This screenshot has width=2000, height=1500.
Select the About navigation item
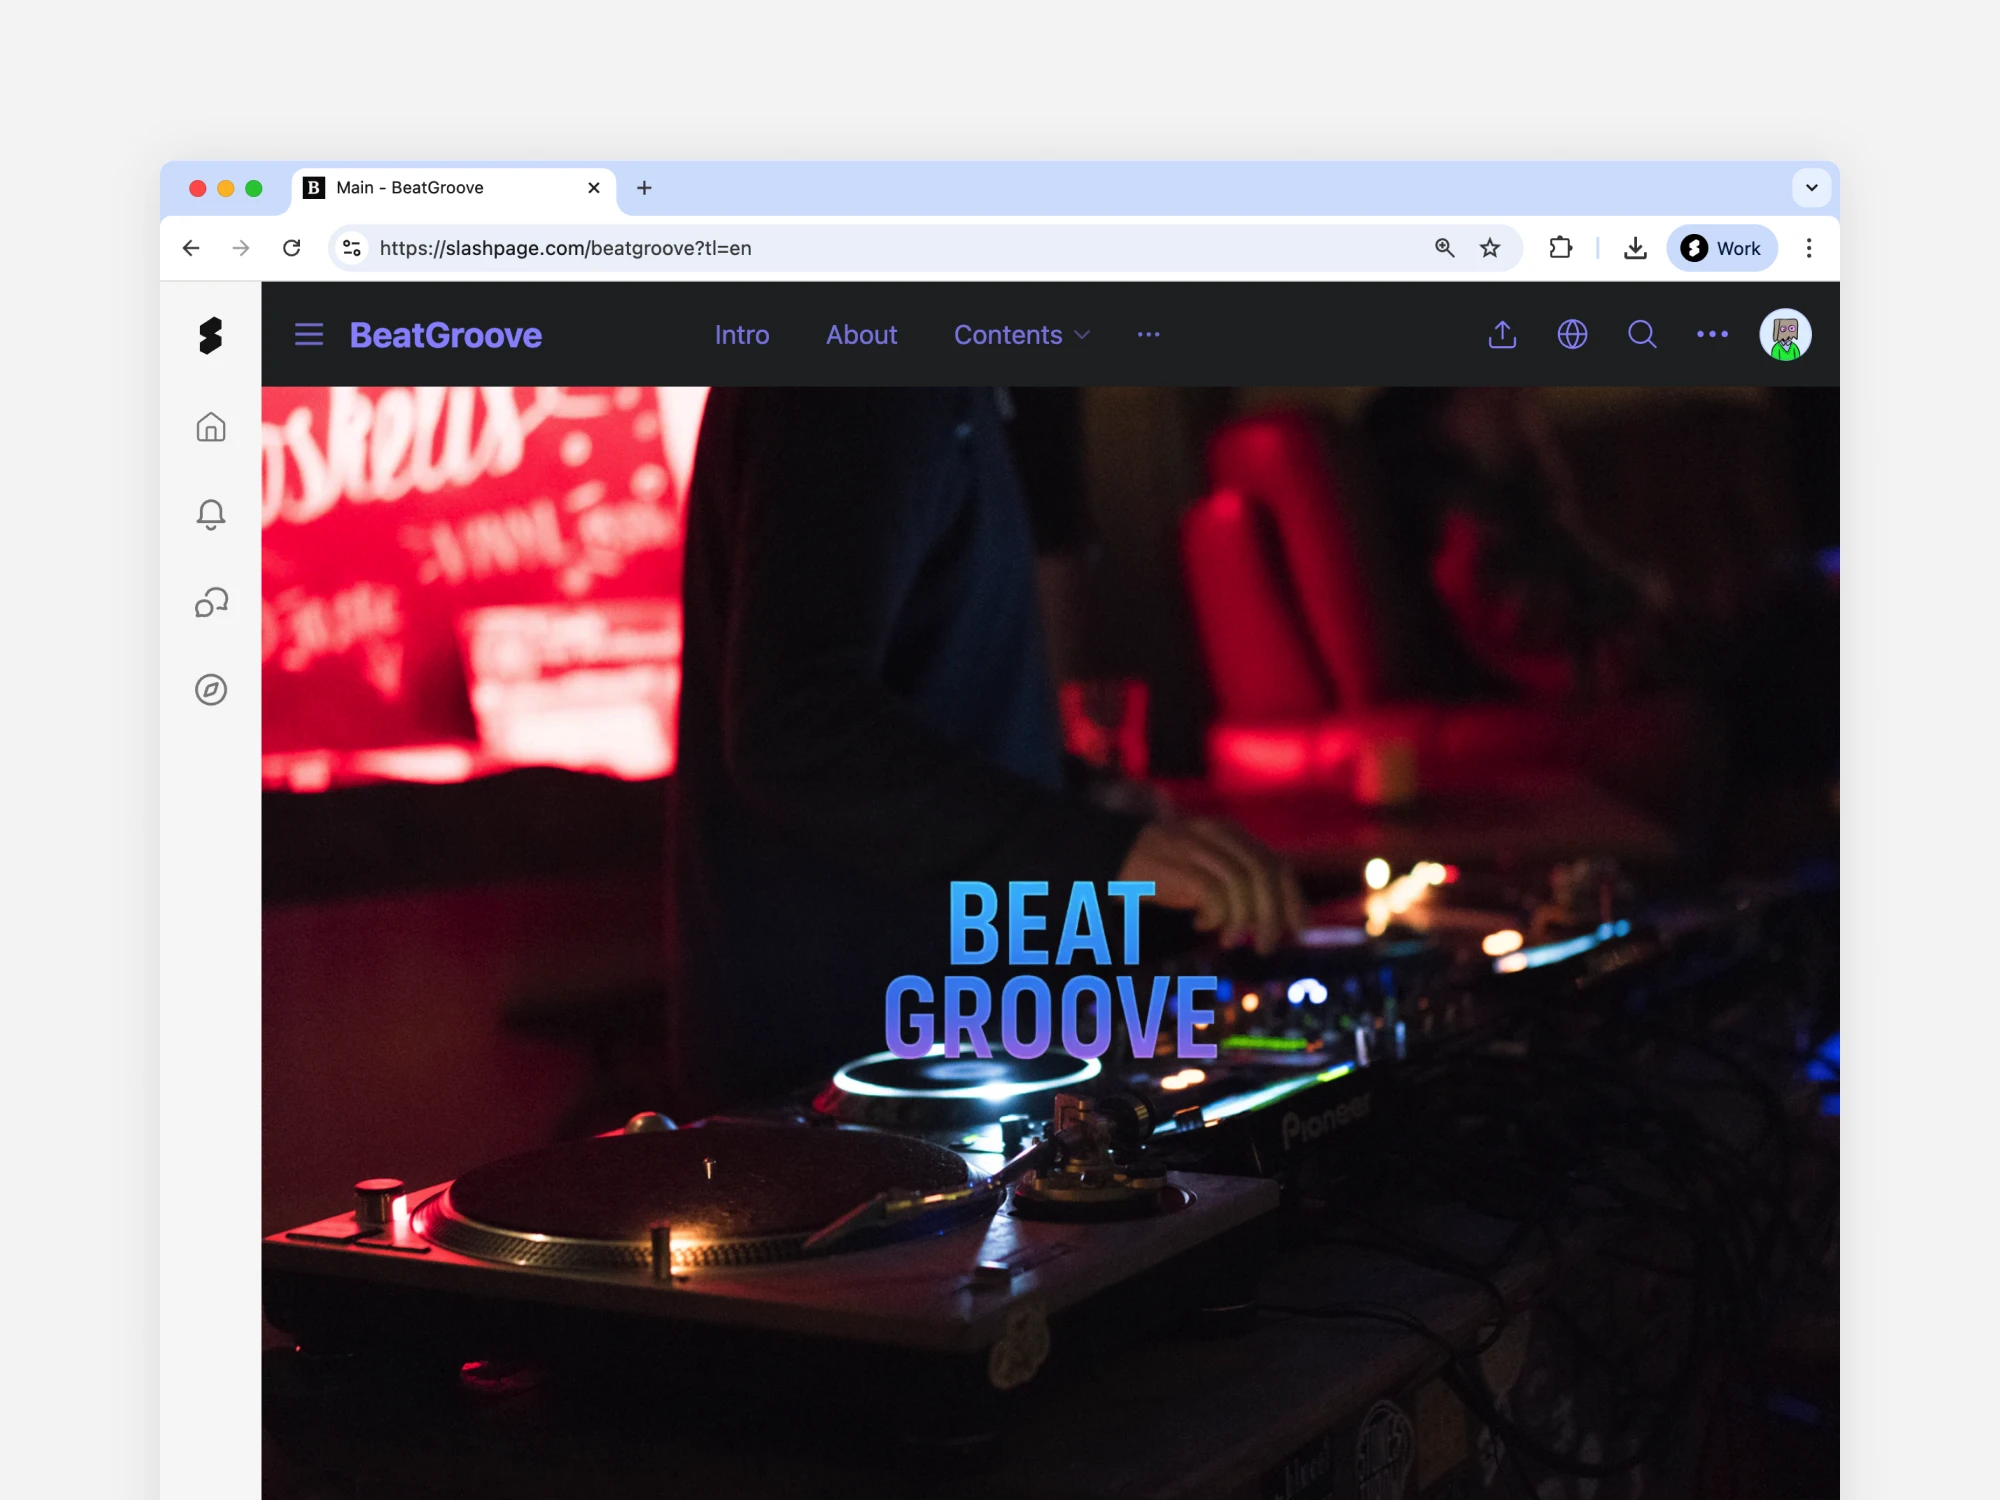861,335
